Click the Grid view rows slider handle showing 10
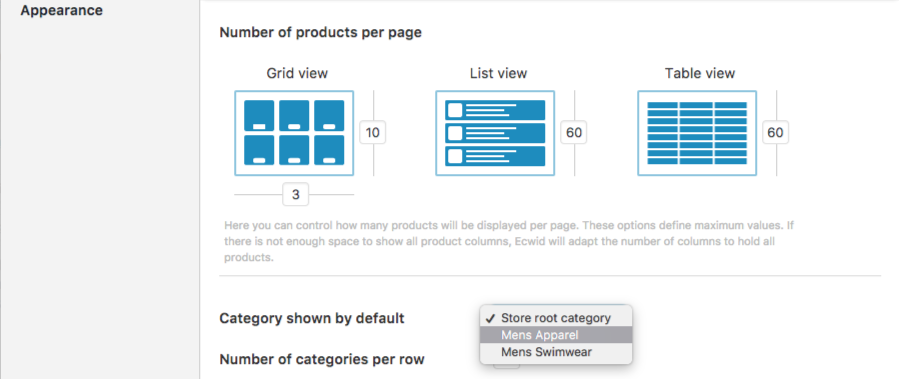Viewport: 899px width, 379px height. (x=373, y=133)
